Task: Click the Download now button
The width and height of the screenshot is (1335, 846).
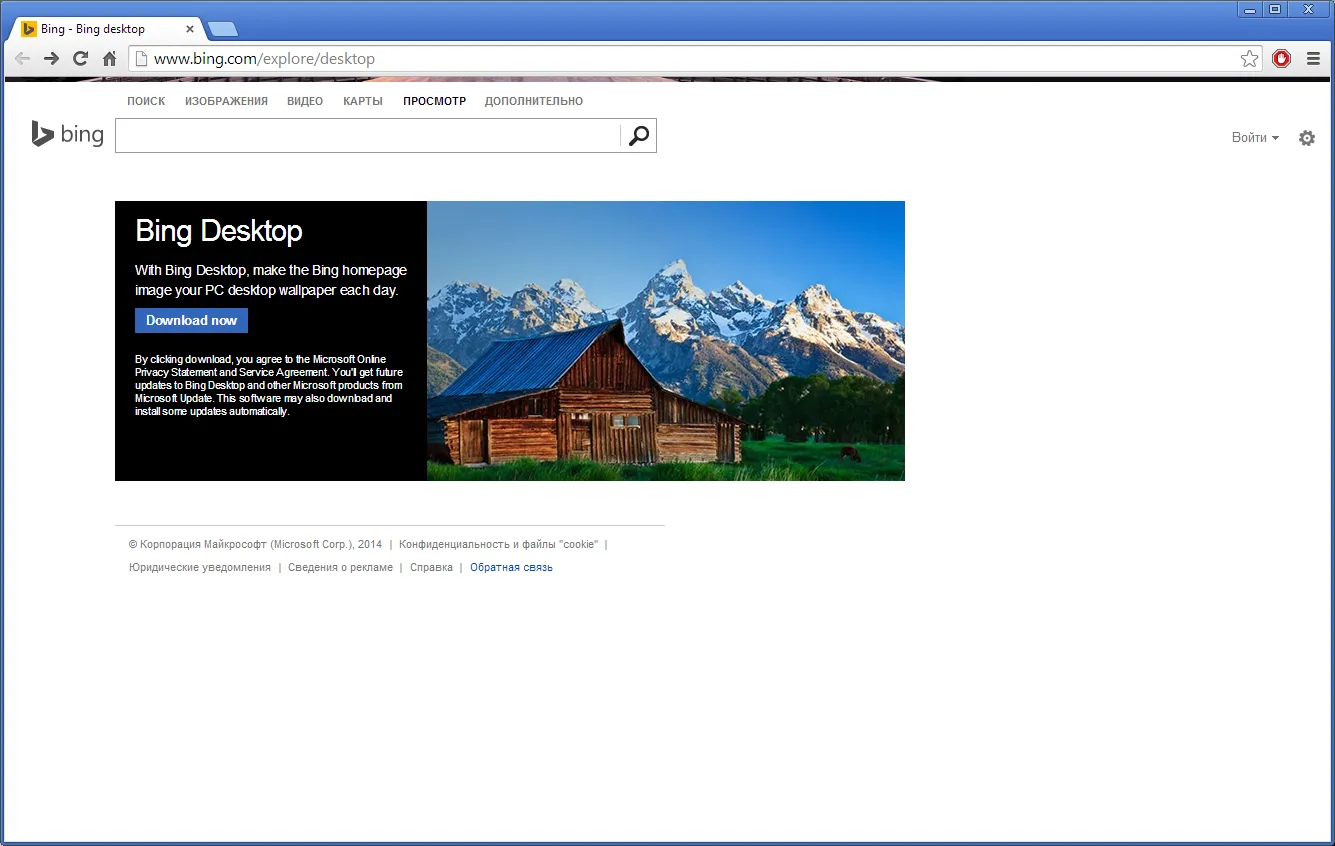Action: 191,320
